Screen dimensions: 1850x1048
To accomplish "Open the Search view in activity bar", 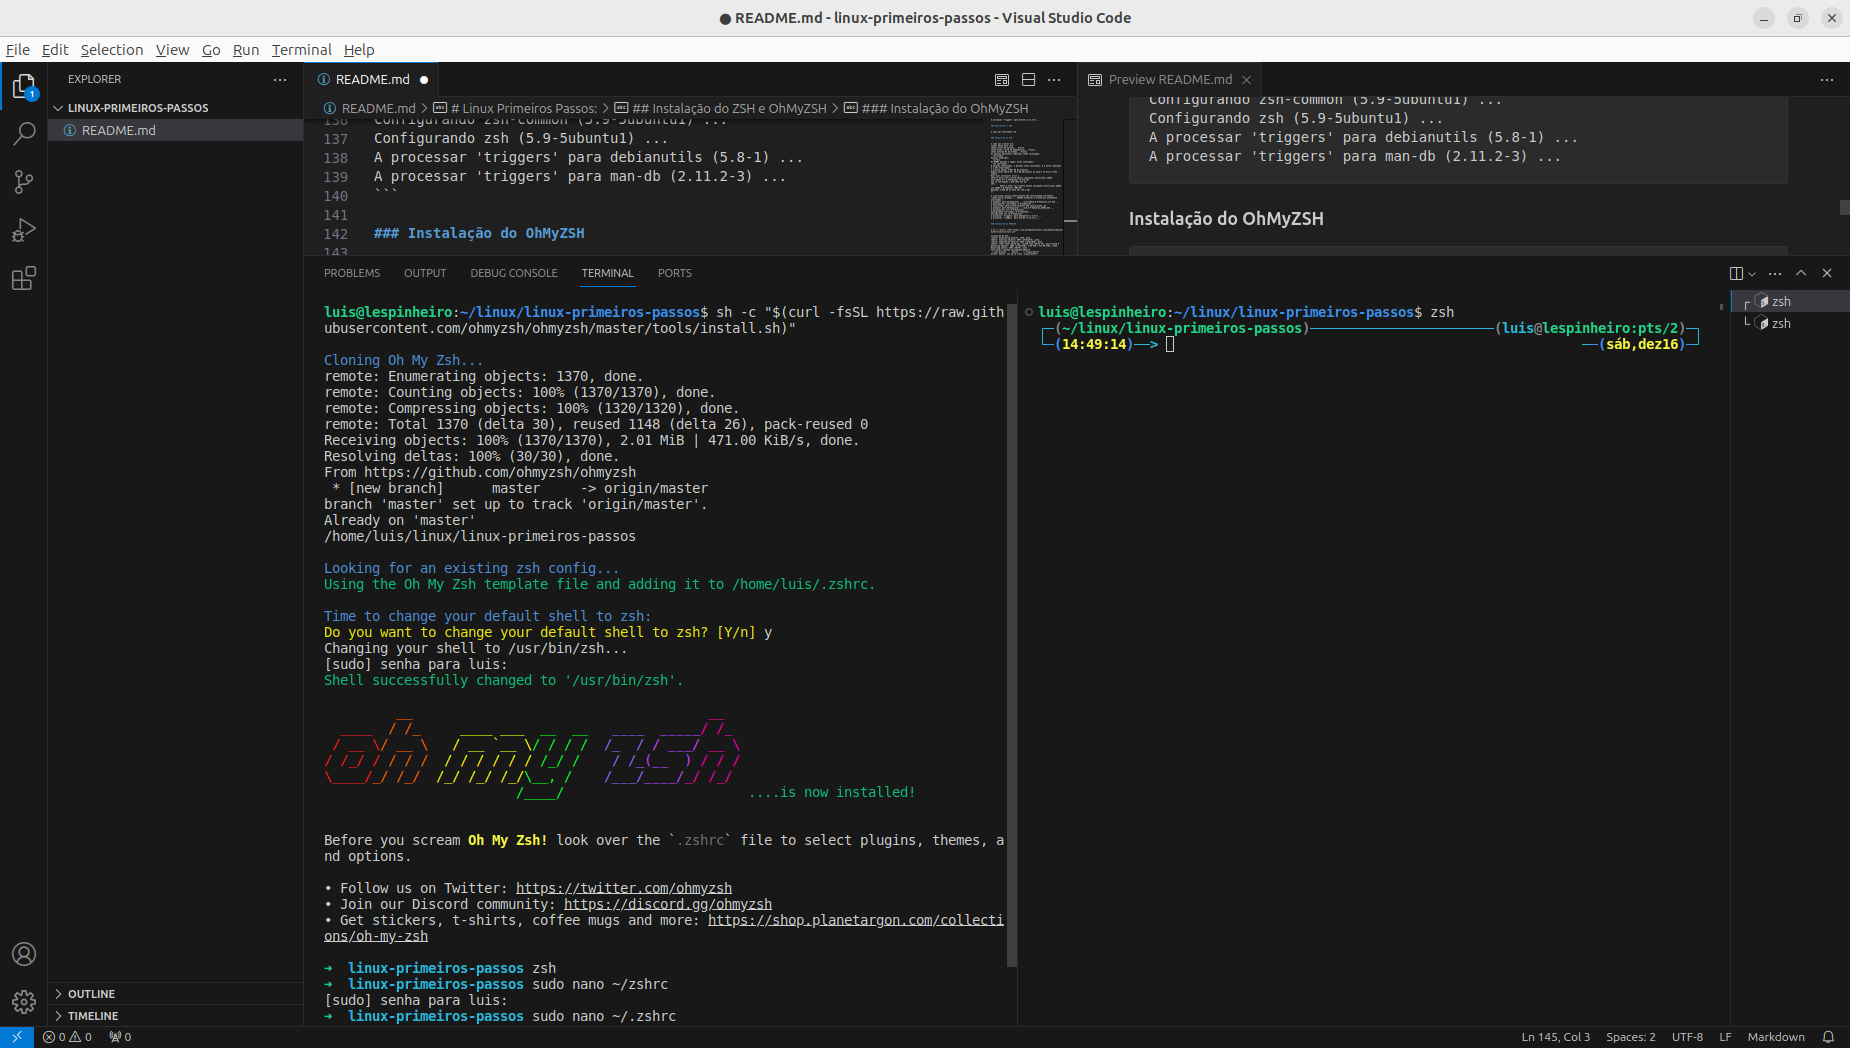I will pos(24,134).
